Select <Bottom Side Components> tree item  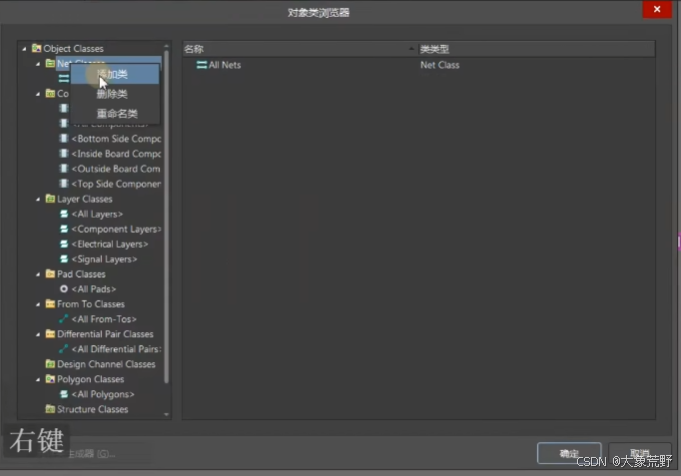coord(116,139)
